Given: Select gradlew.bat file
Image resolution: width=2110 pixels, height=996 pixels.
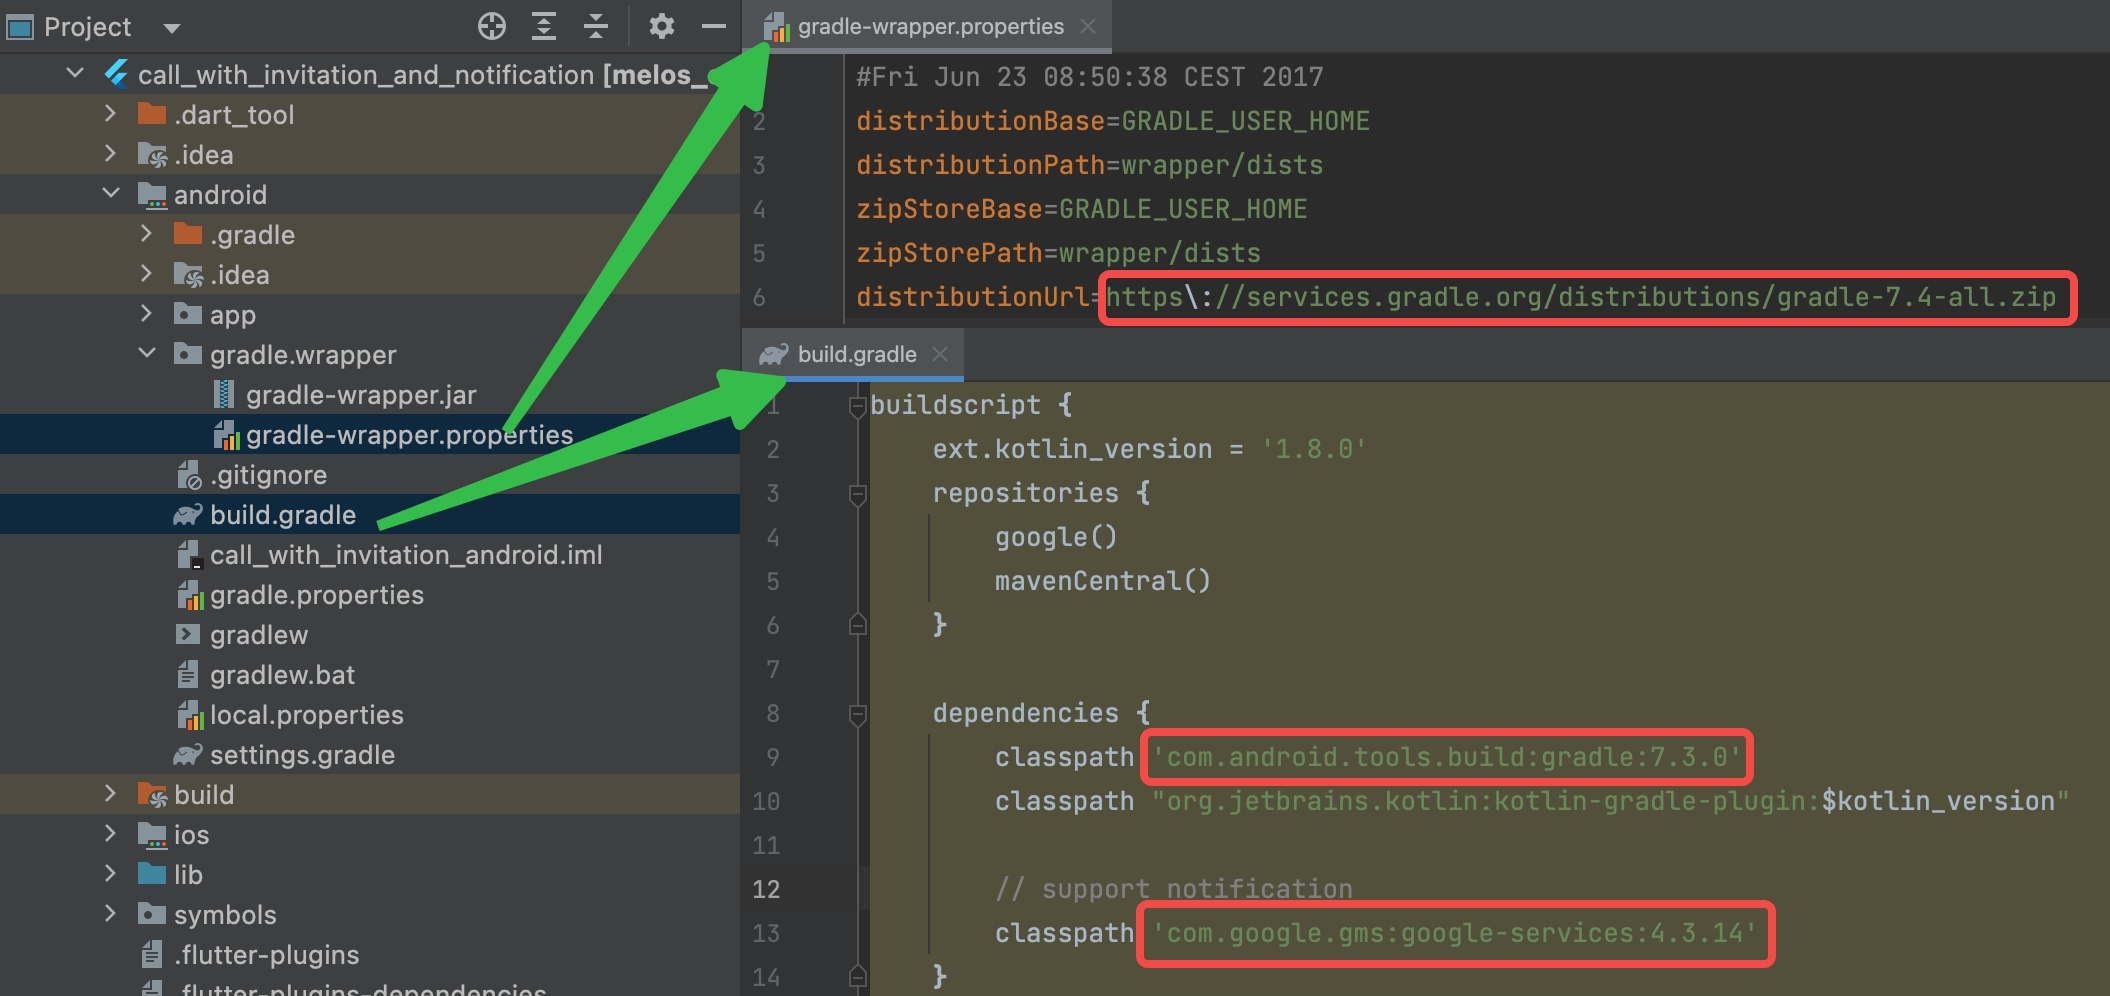Looking at the screenshot, I should [x=282, y=675].
